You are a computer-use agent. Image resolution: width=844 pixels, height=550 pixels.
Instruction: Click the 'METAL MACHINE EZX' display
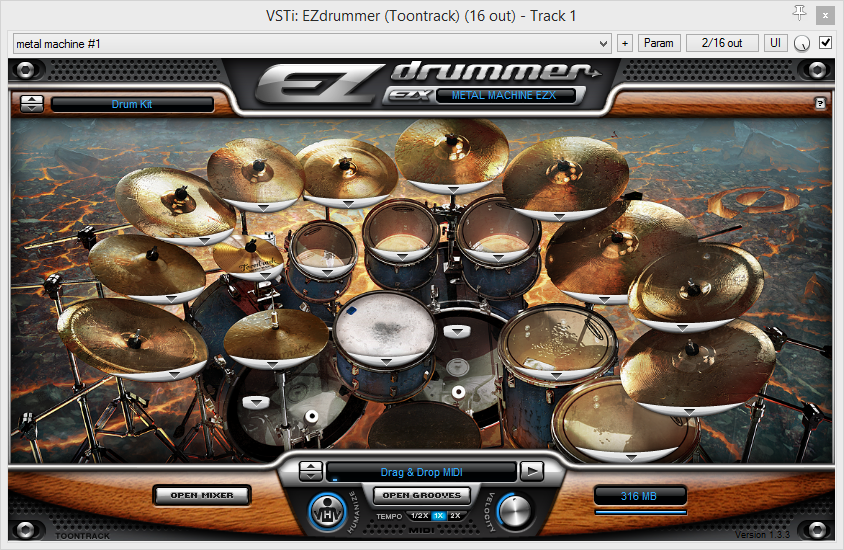[x=504, y=95]
